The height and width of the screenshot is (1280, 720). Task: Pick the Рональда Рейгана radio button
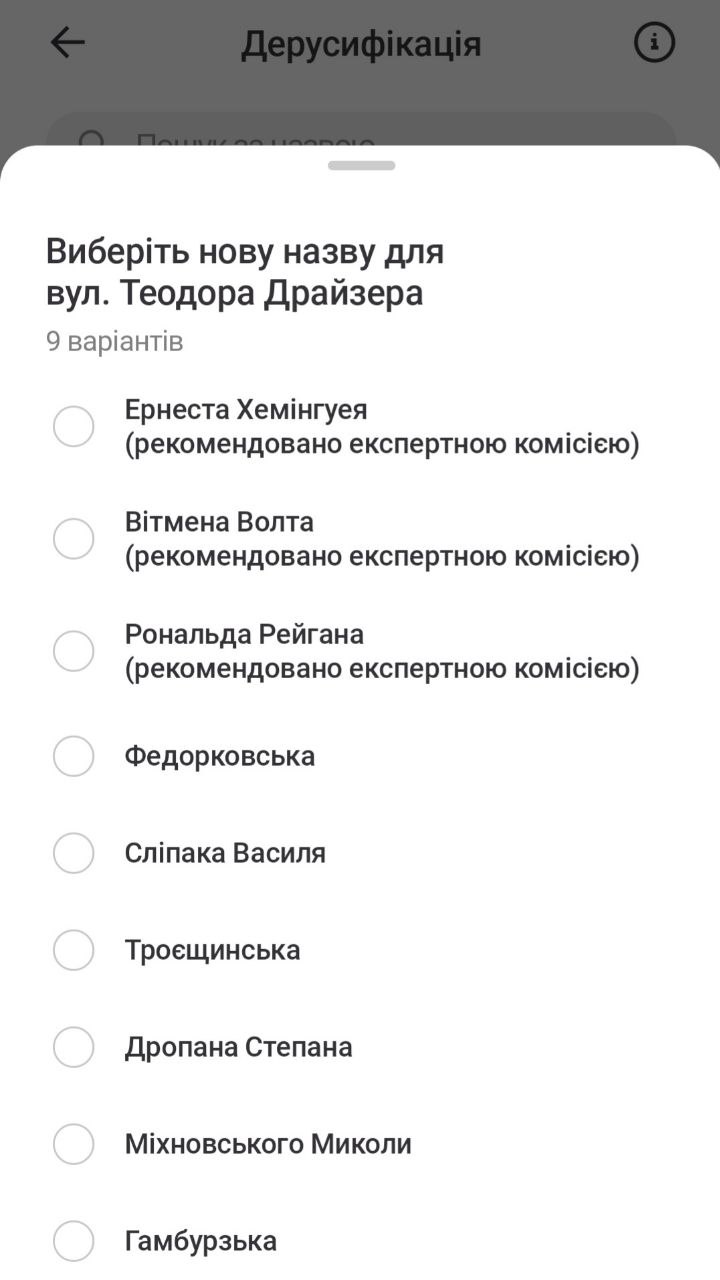73,651
